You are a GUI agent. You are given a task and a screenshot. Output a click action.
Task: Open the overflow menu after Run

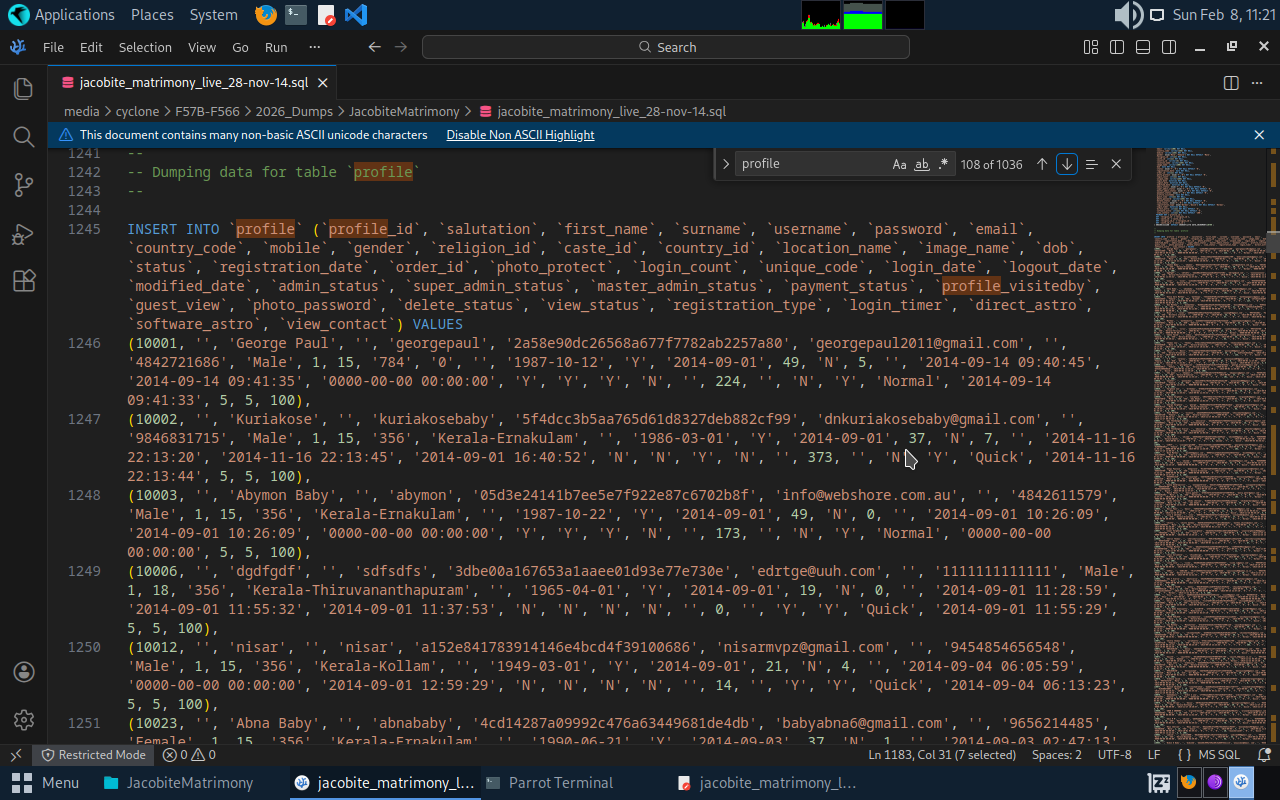(315, 47)
